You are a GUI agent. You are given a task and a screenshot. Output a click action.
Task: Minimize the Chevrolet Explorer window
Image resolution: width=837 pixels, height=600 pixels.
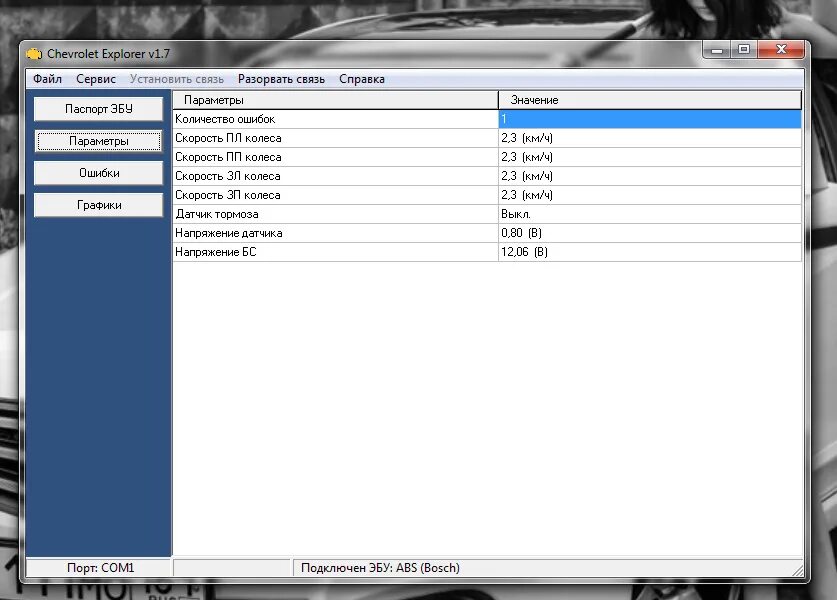pyautogui.click(x=716, y=50)
